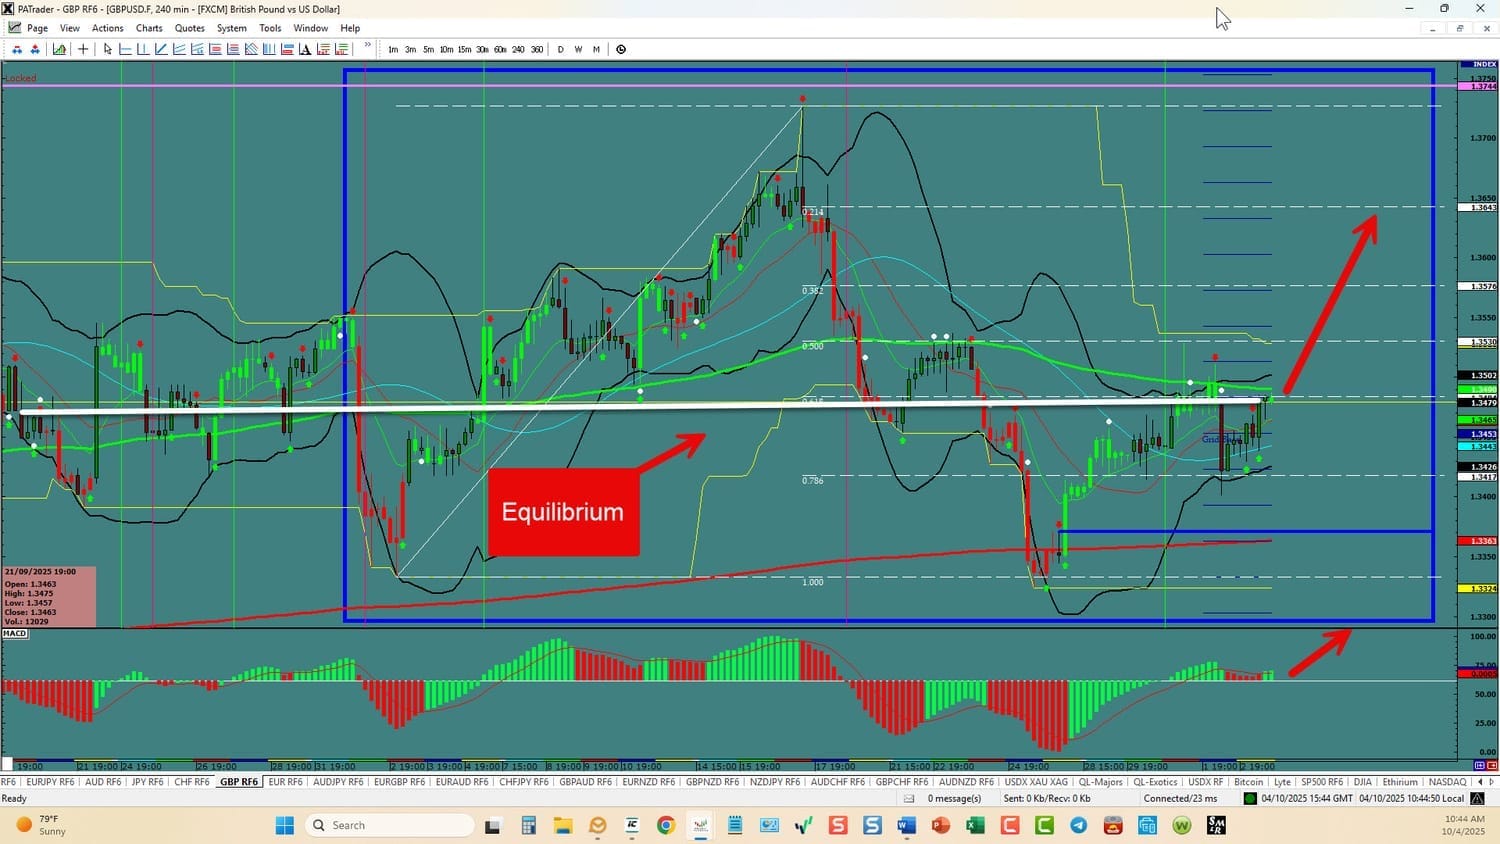The width and height of the screenshot is (1500, 844).
Task: Switch to the CHF RF6 tab
Action: tap(191, 782)
